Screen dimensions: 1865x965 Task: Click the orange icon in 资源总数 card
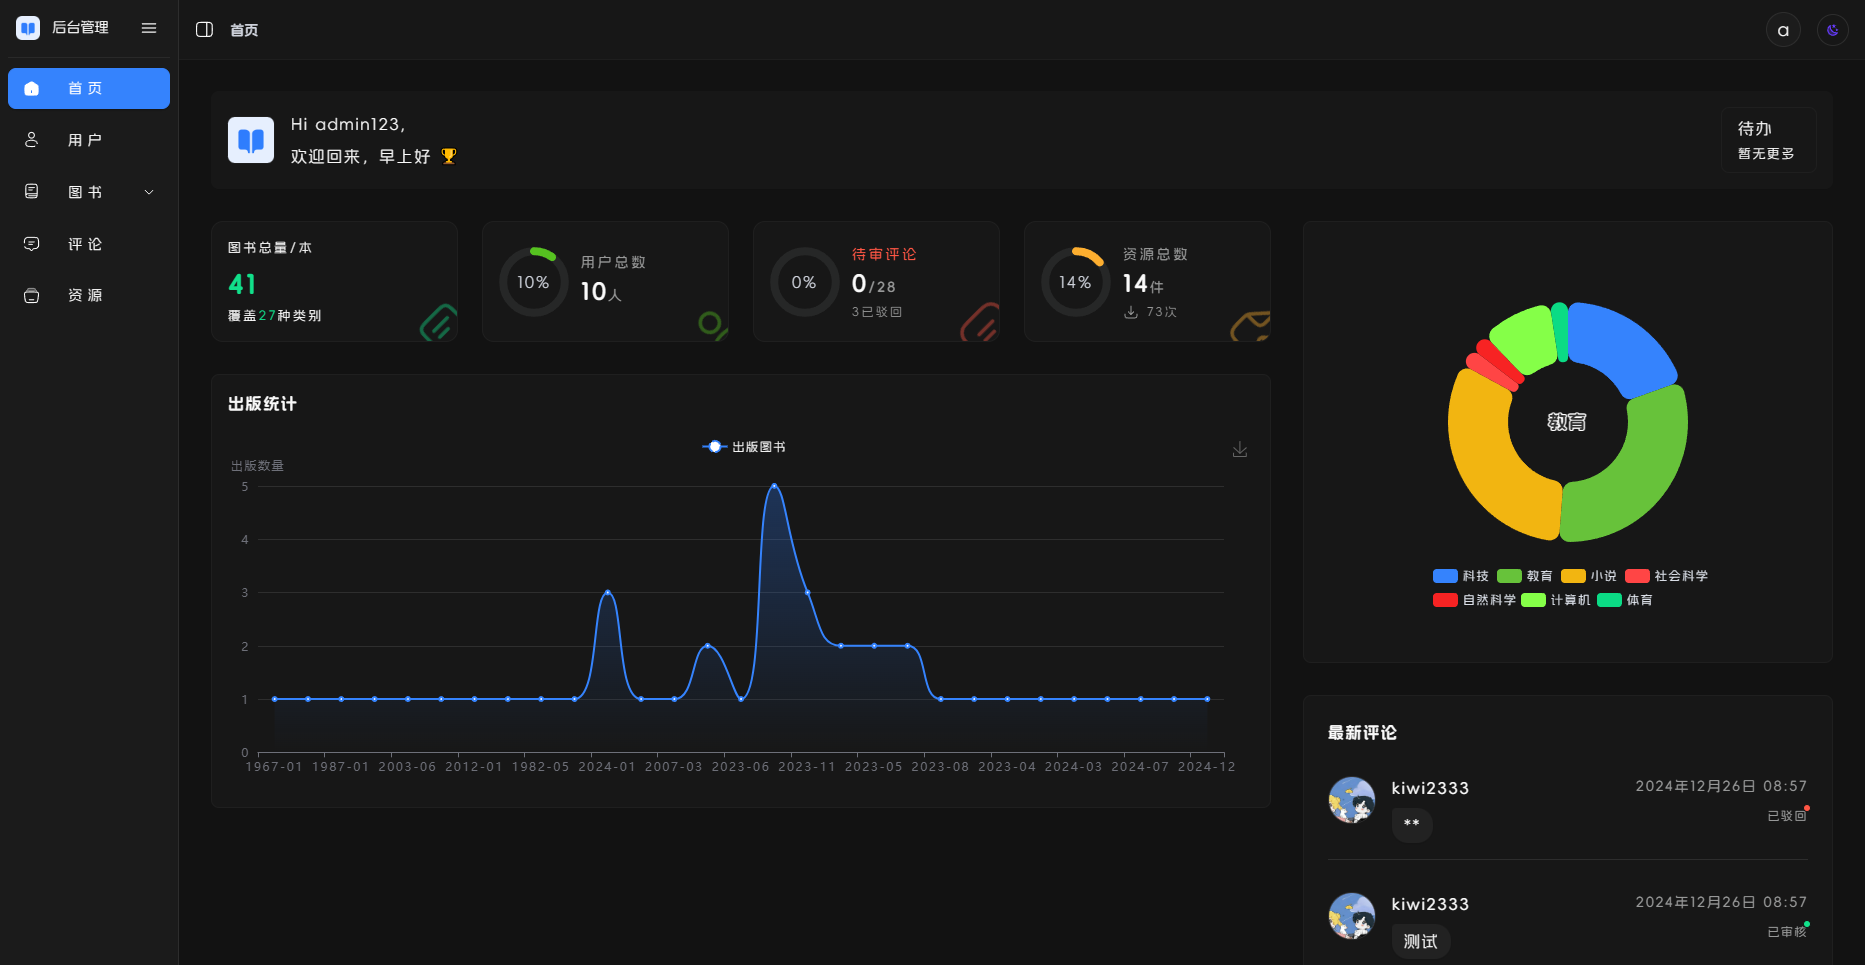point(1250,325)
